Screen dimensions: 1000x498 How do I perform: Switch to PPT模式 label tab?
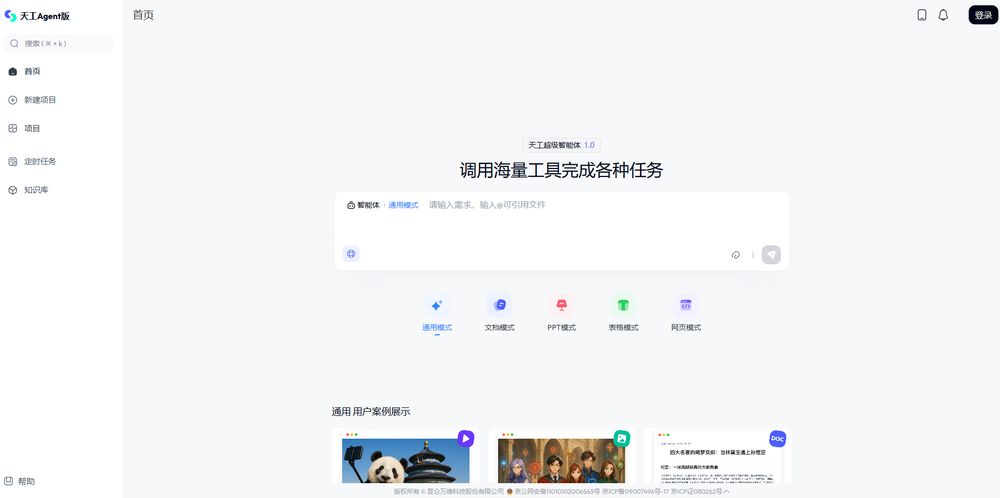pos(562,328)
